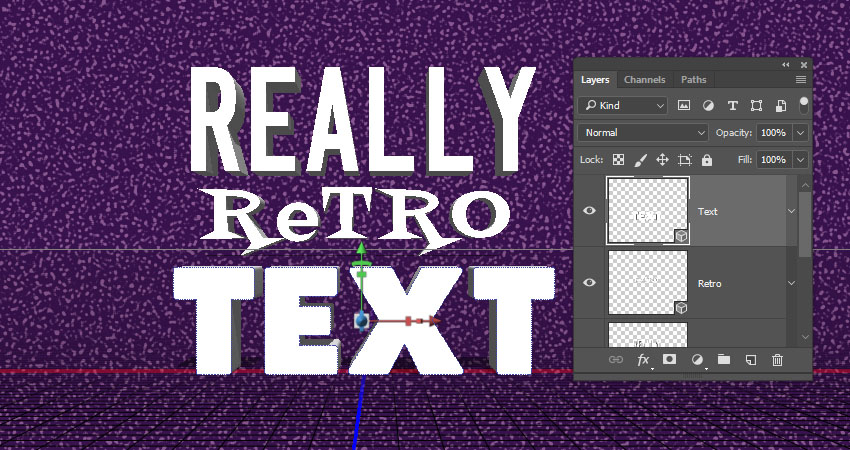
Task: Toggle the layer filtering switch
Action: pyautogui.click(x=804, y=103)
